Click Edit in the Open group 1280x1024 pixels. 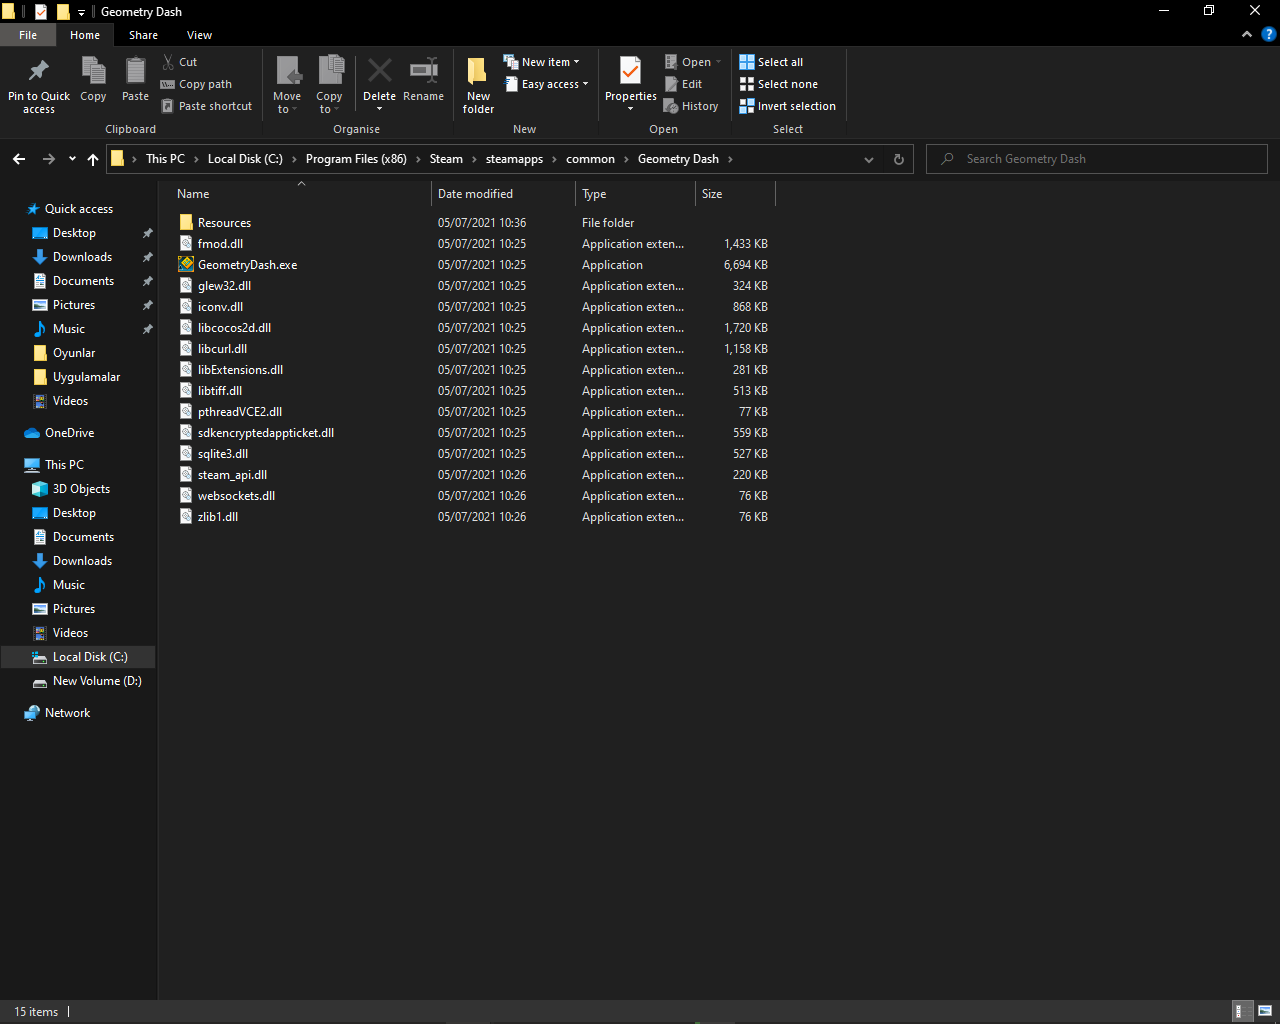683,84
